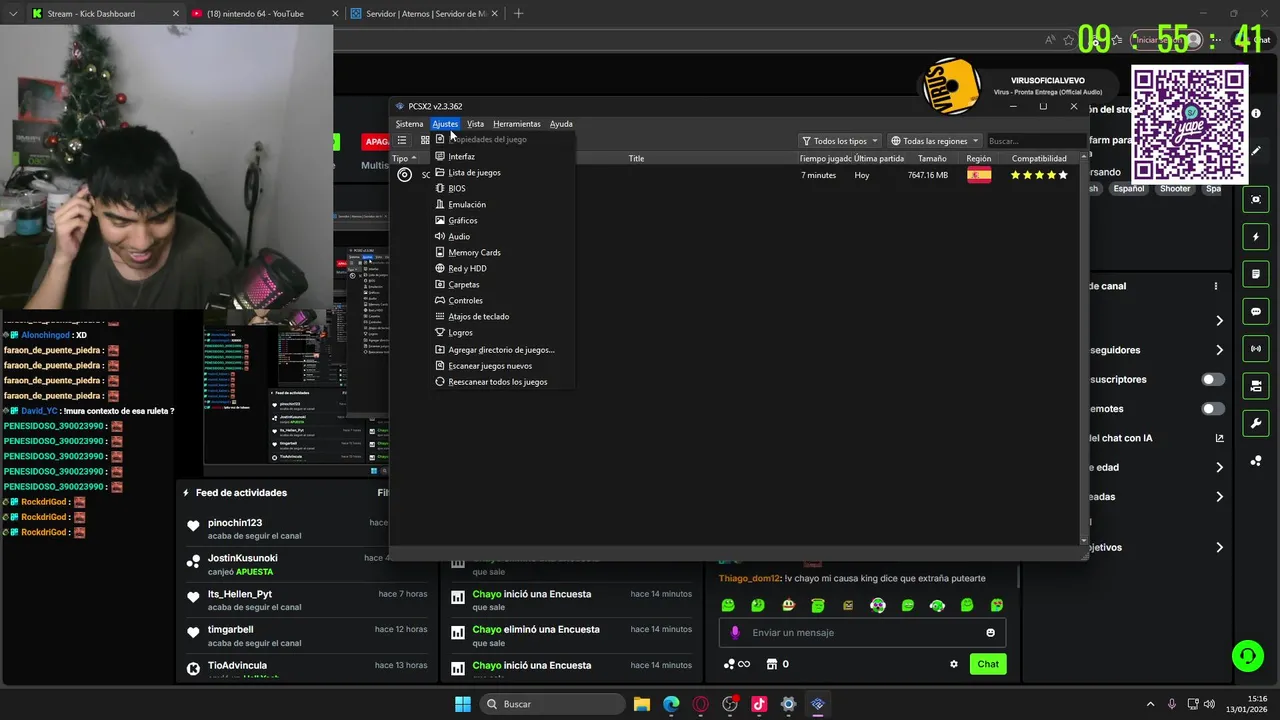
Task: Switch PCSX2 to game grid view icon
Action: [x=425, y=140]
